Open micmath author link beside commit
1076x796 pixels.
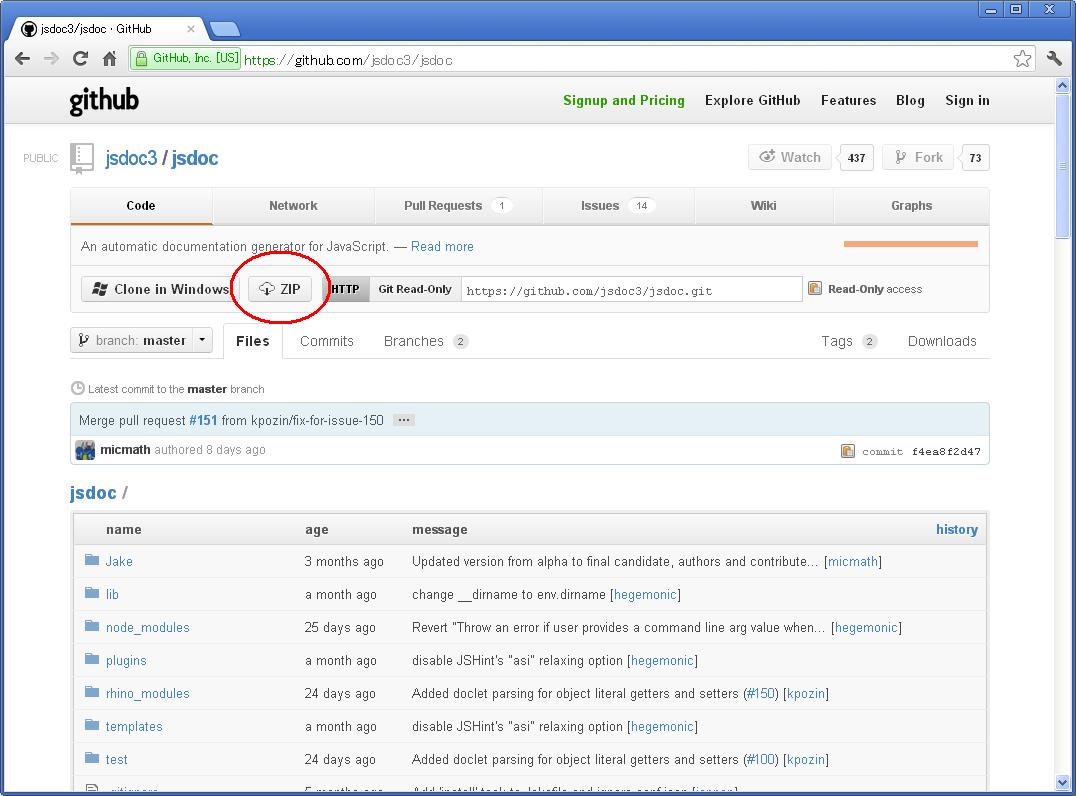tap(125, 449)
